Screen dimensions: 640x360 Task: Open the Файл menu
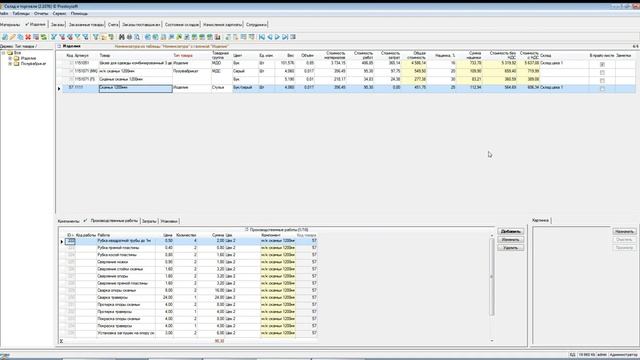click(x=4, y=13)
